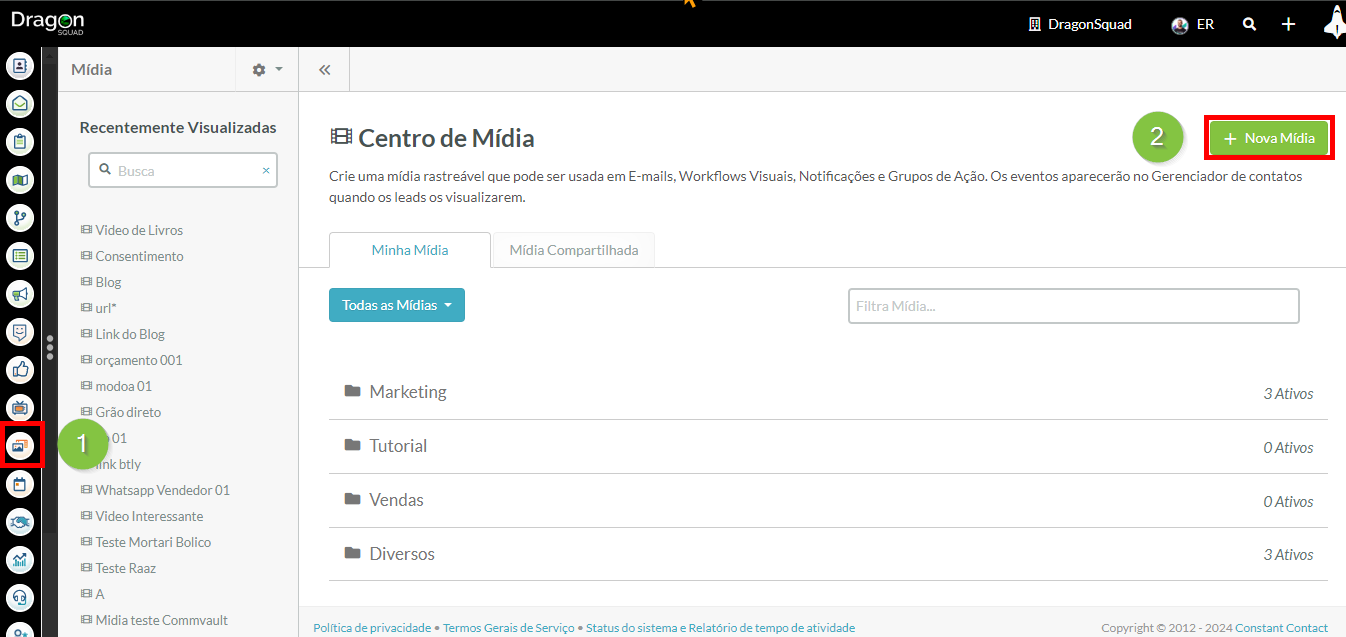
Task: Click the search magnifier in top bar
Action: (x=1249, y=24)
